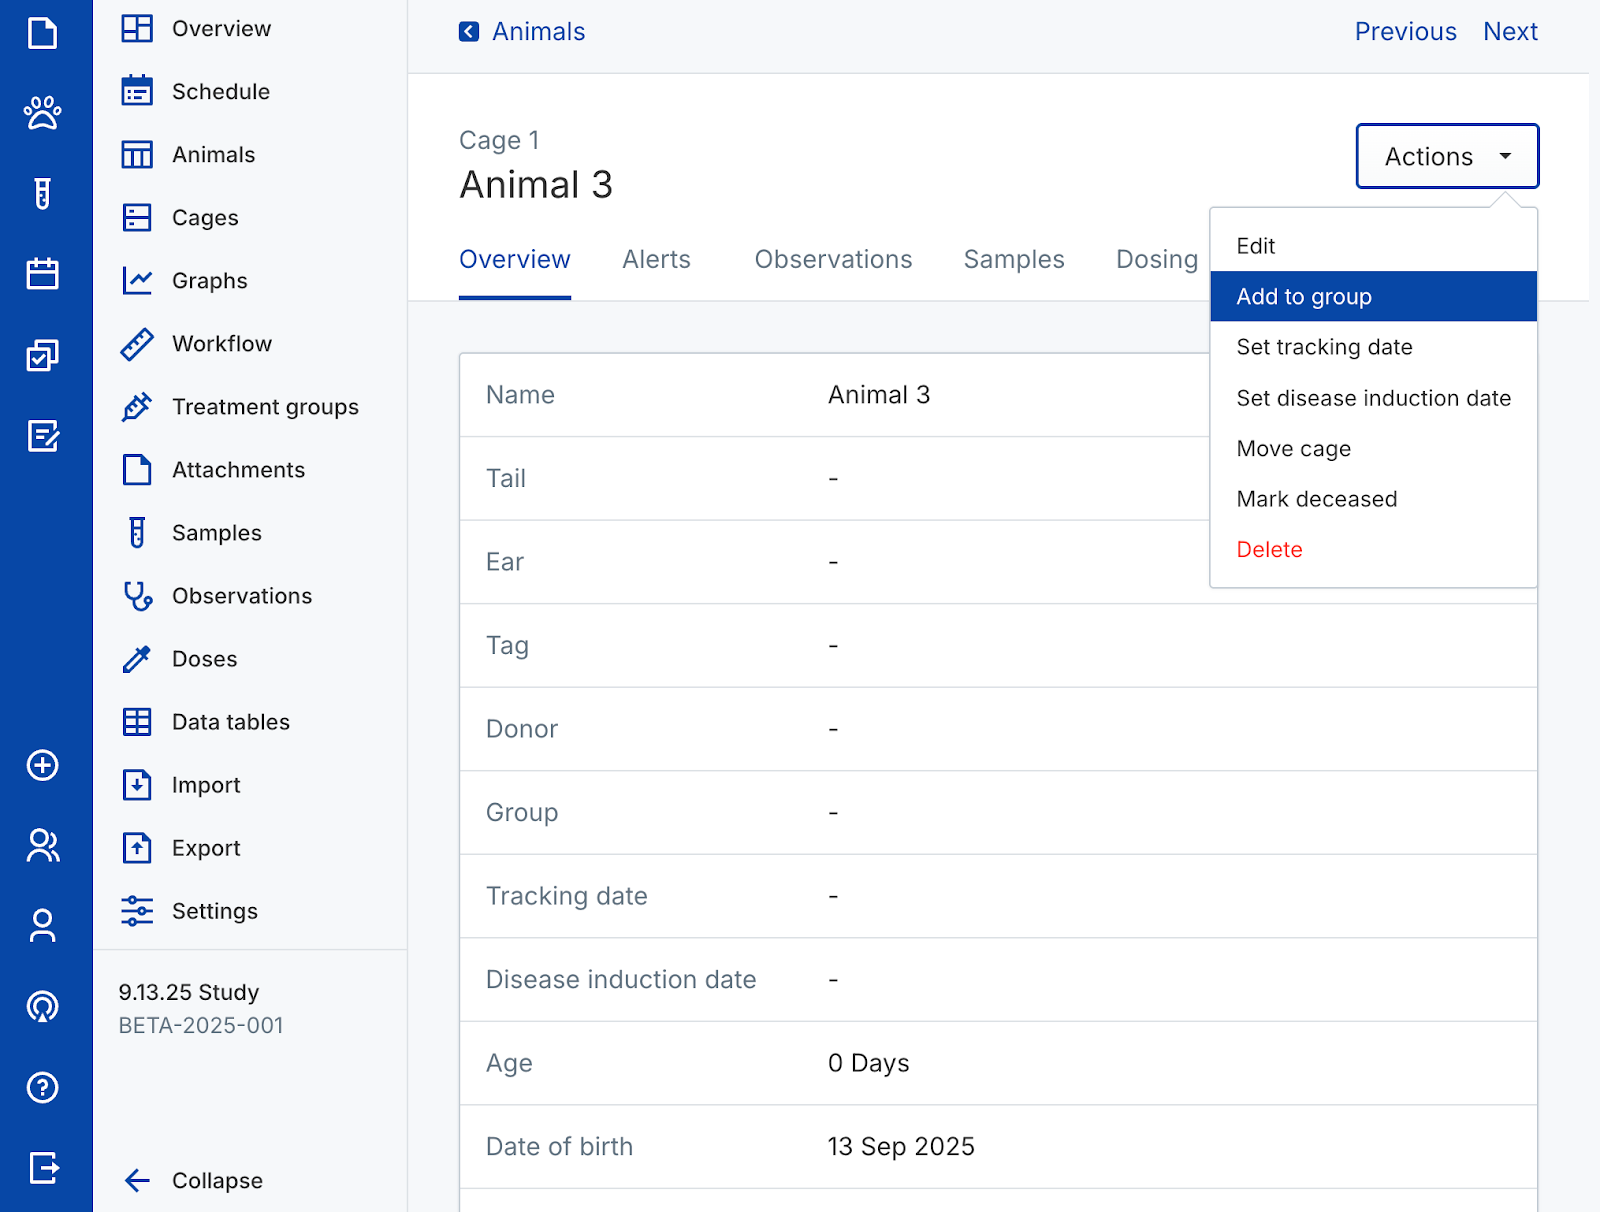Switch to the Observations tab

tap(832, 260)
